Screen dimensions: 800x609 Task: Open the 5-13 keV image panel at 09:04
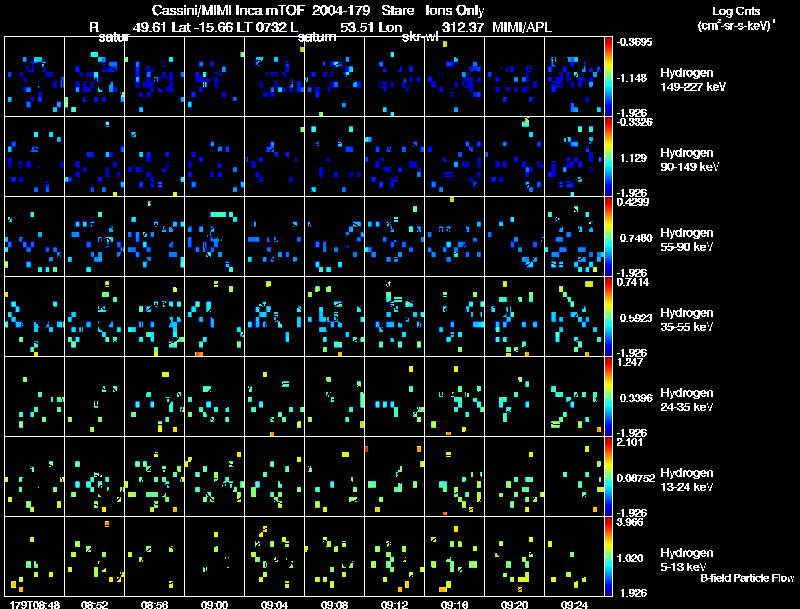pyautogui.click(x=274, y=557)
